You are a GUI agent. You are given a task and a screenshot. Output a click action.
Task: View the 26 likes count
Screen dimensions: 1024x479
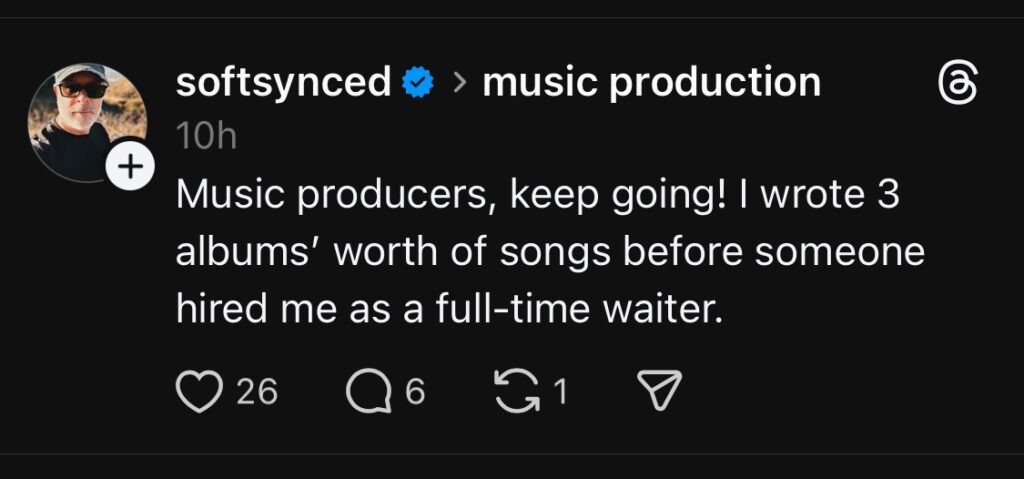coord(258,391)
